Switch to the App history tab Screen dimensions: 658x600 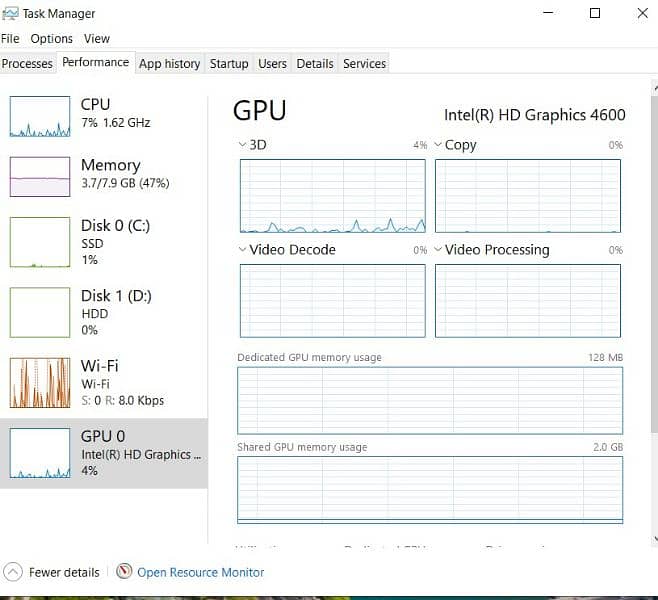(170, 63)
